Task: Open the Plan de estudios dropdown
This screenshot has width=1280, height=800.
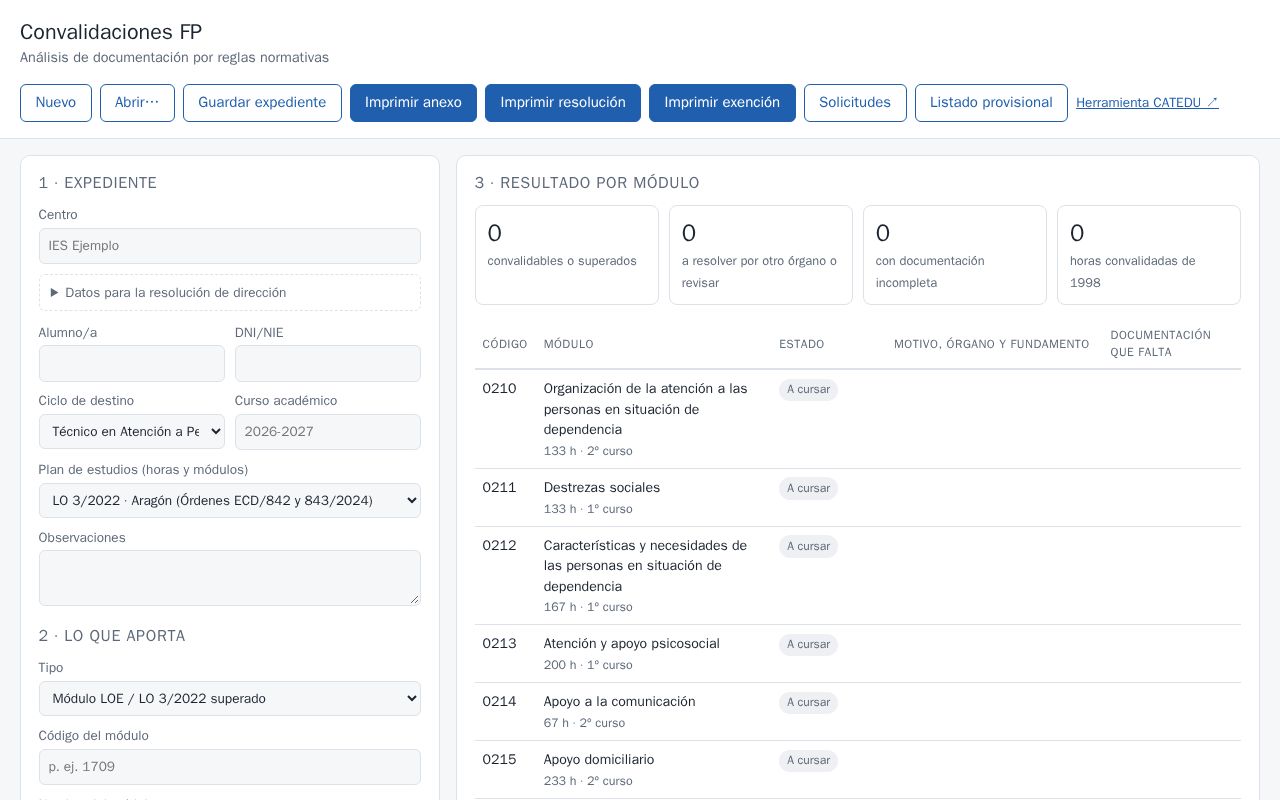Action: (230, 500)
